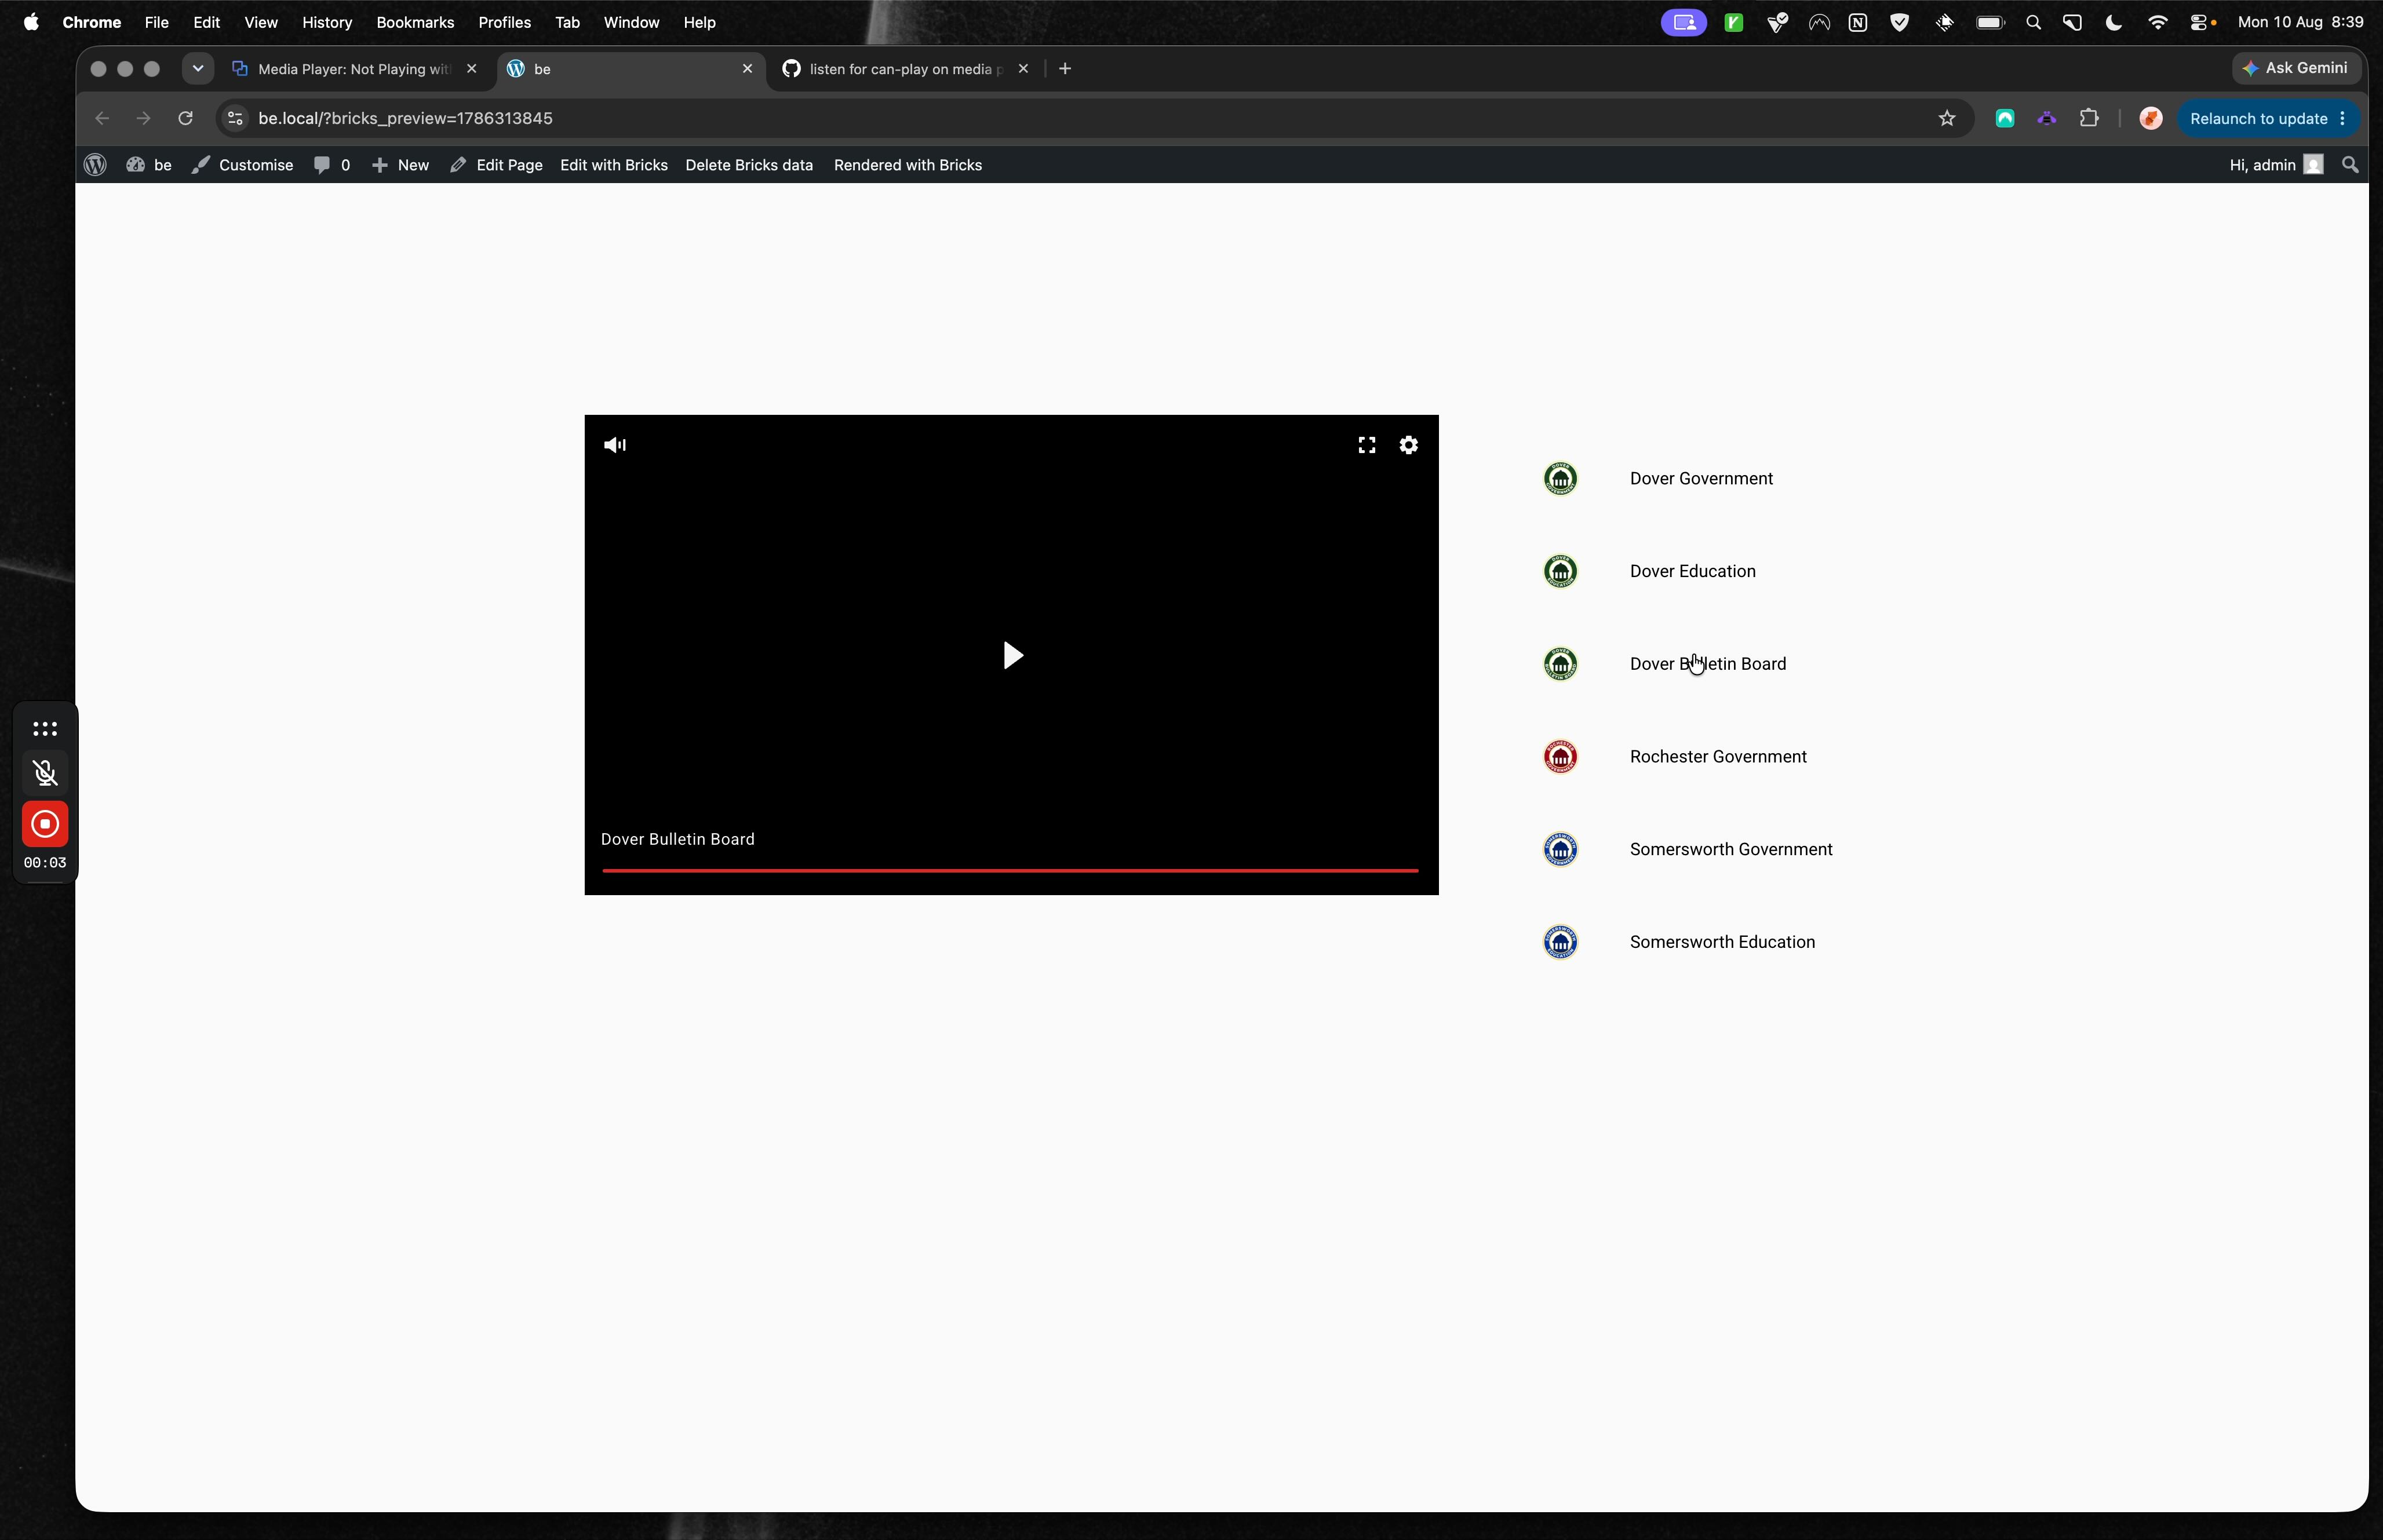The image size is (2383, 1540).
Task: Stop the screen recording
Action: point(45,824)
